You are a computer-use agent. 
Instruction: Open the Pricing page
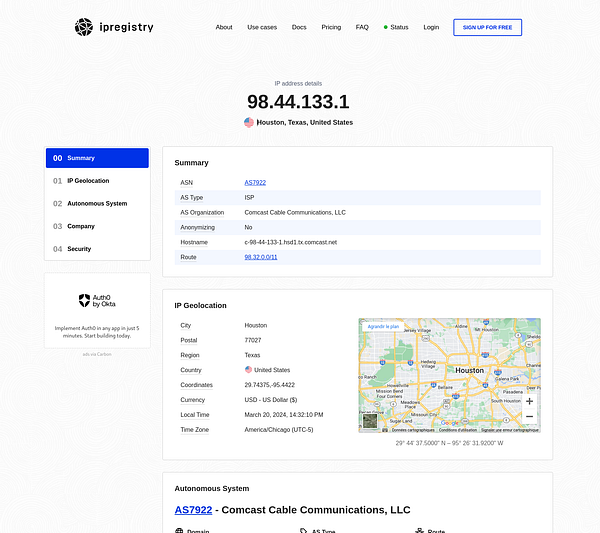coord(331,27)
